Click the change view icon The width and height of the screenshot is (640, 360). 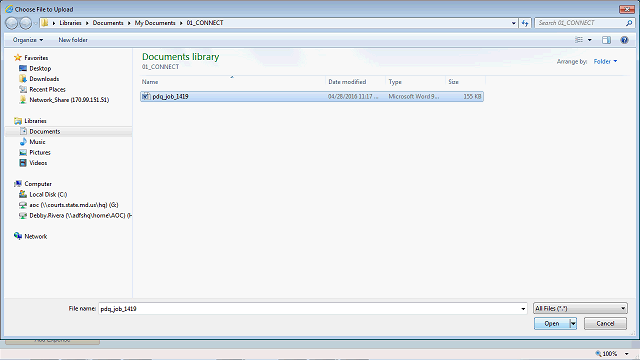[579, 40]
